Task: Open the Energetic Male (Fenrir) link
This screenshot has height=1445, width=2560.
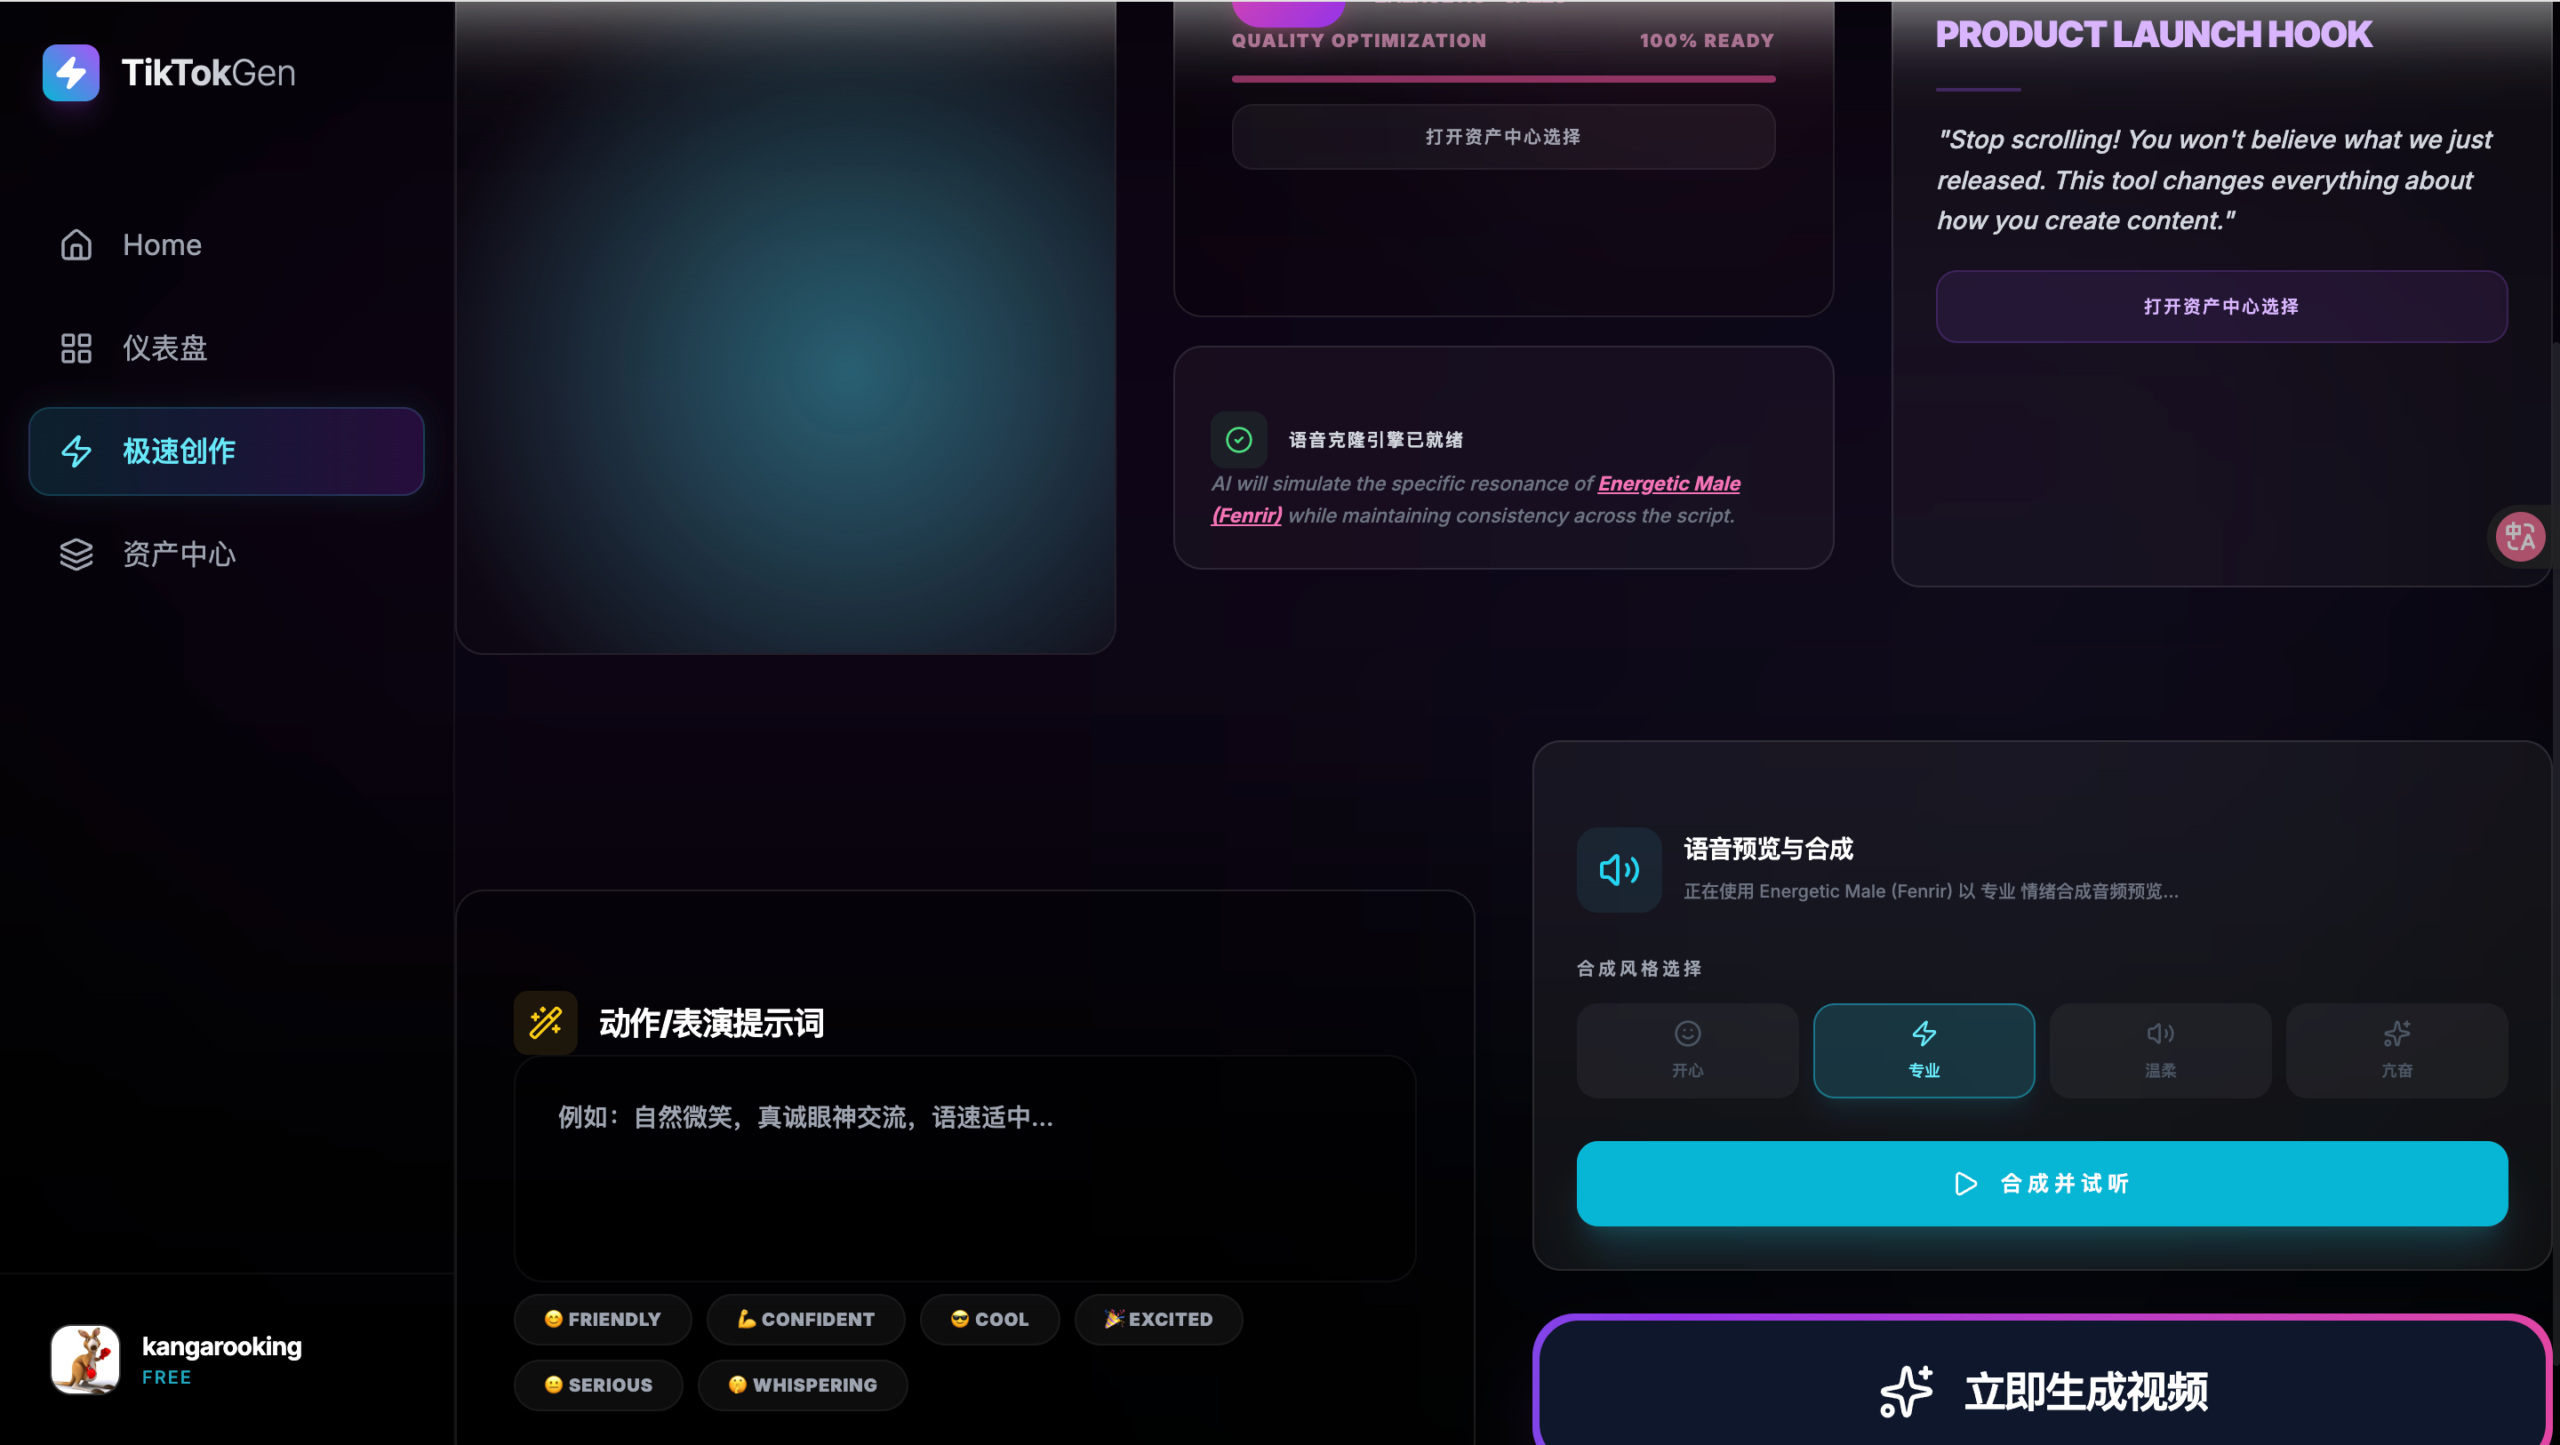Action: point(1668,484)
